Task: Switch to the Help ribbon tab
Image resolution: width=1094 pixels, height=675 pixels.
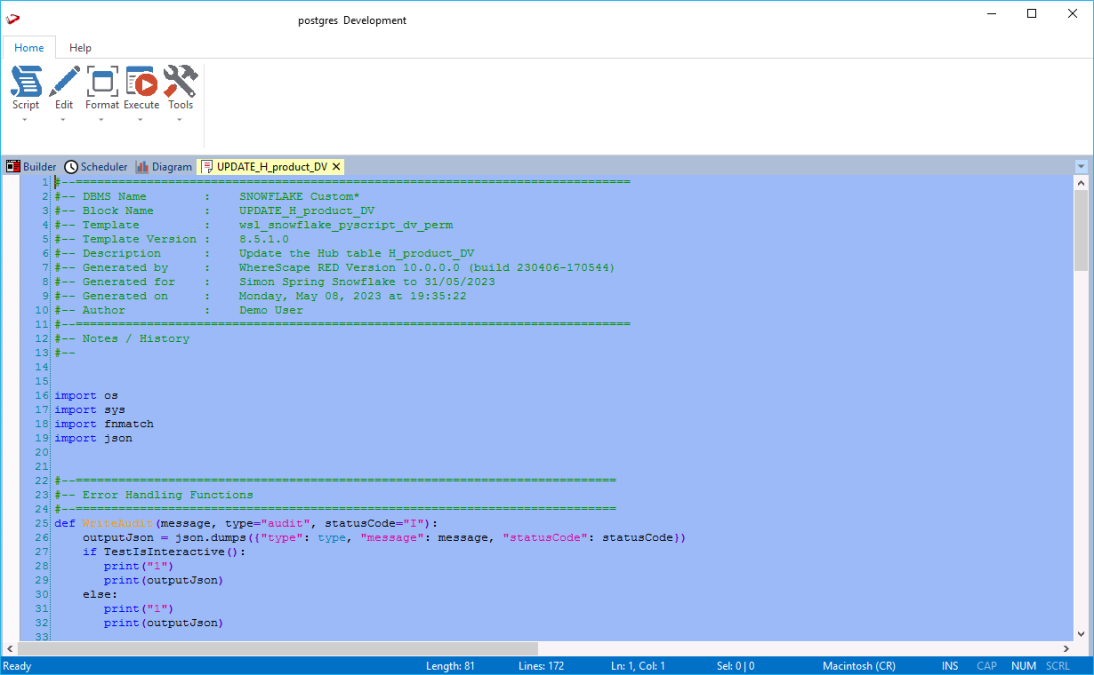Action: 80,48
